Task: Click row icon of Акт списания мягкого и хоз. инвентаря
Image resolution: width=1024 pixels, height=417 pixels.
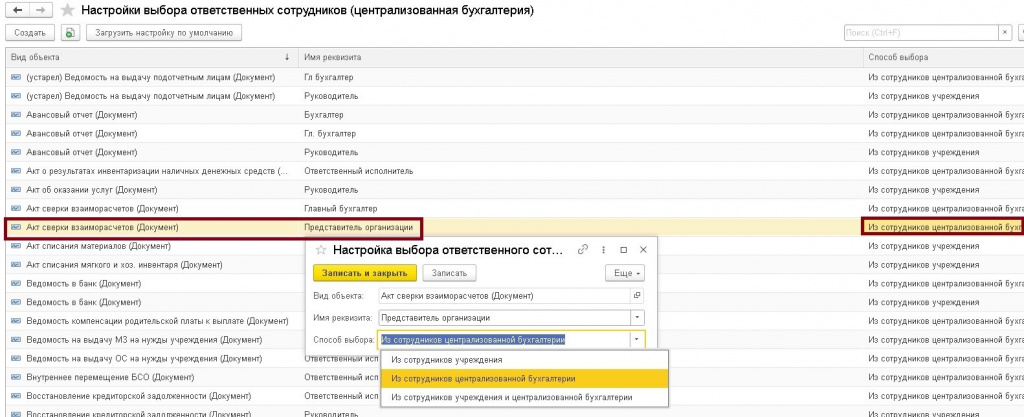Action: click(x=16, y=265)
